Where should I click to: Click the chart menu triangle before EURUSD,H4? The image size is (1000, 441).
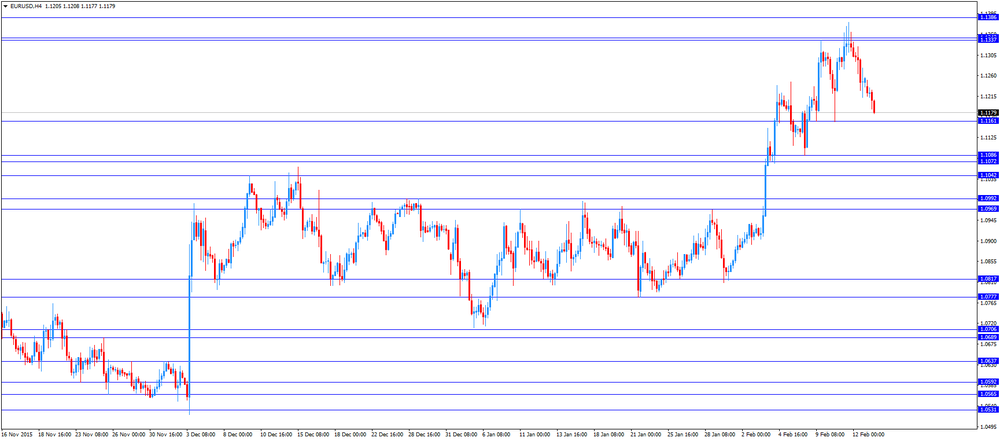[x=5, y=6]
